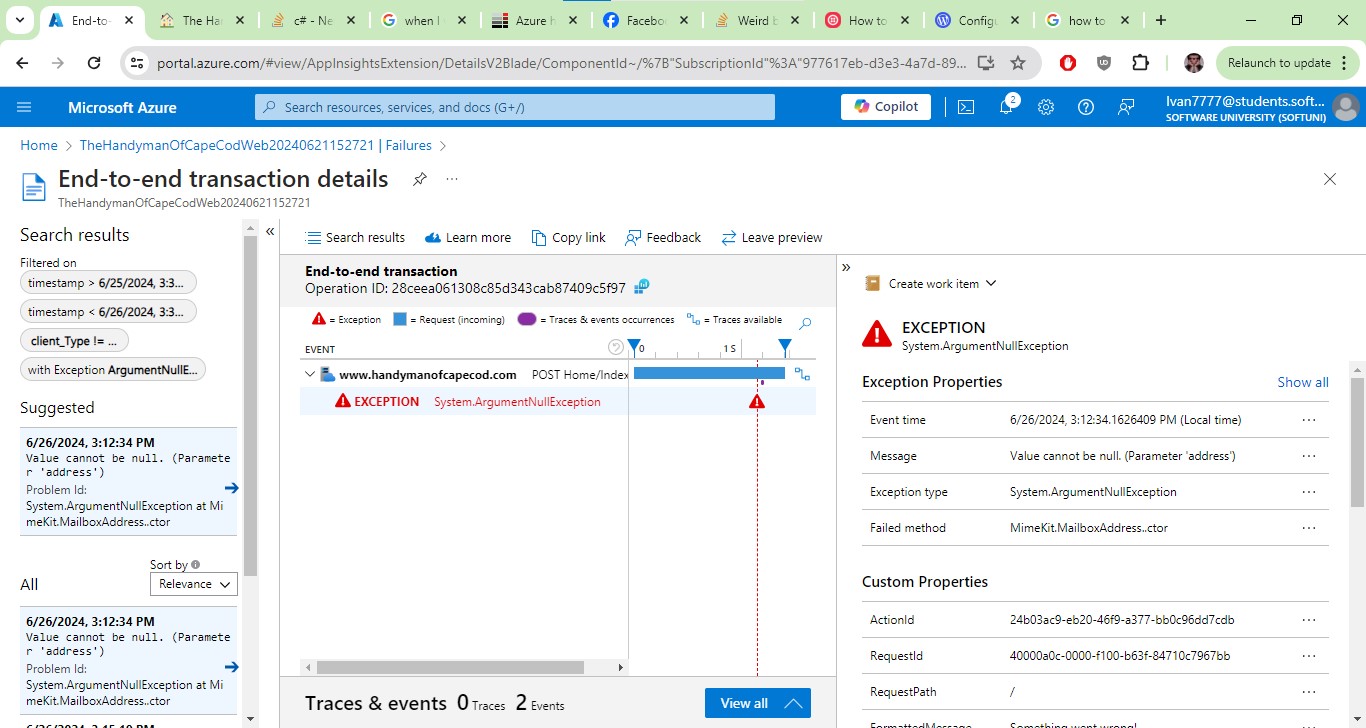Click Relaunch to update
This screenshot has height=728, width=1366.
click(x=1288, y=62)
